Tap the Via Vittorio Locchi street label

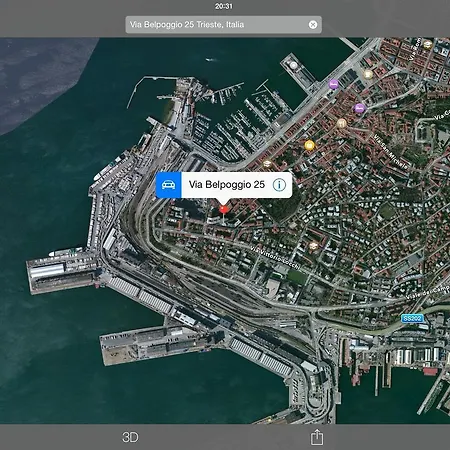pyautogui.click(x=276, y=258)
